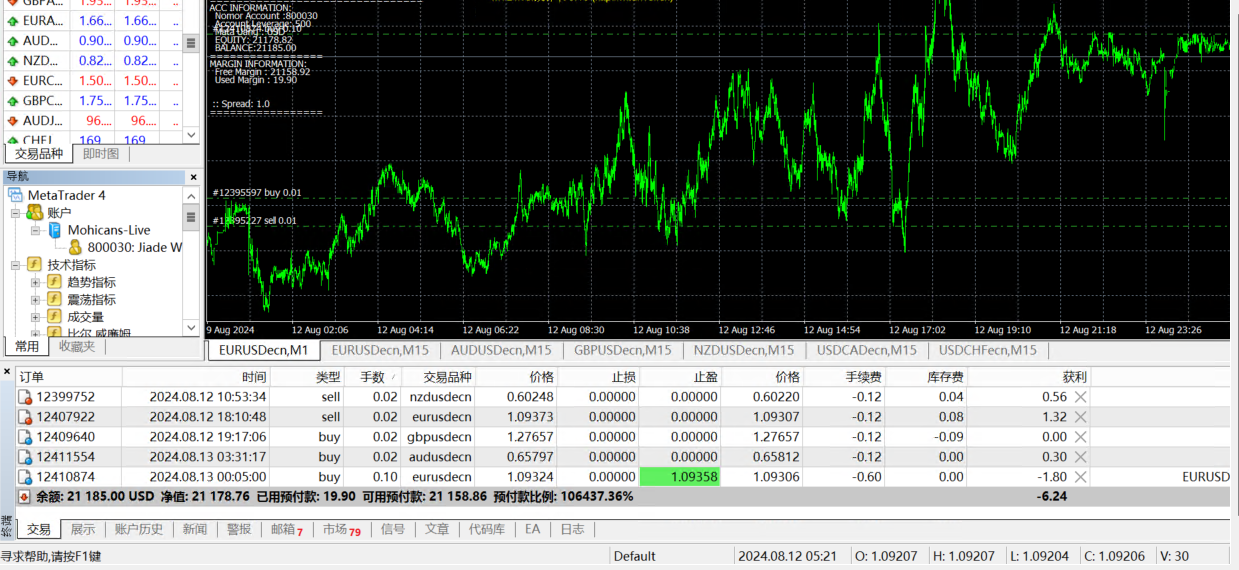Switch to the GBPUSDecn,M15 chart tab
Screen dimensions: 1239x570
(x=621, y=350)
